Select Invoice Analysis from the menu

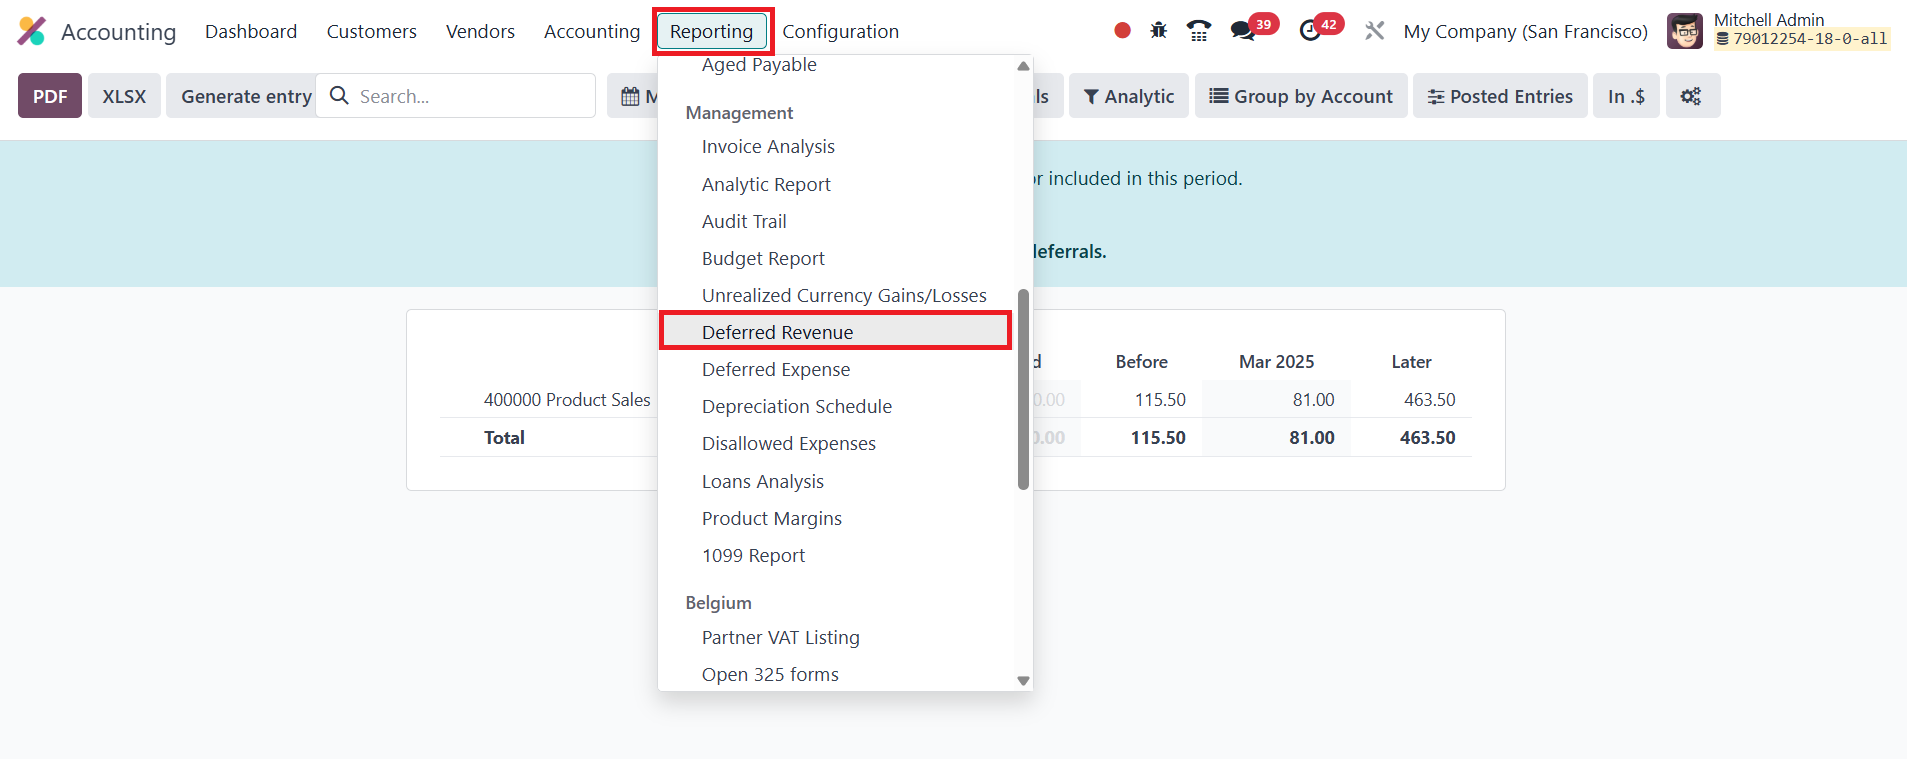point(768,147)
